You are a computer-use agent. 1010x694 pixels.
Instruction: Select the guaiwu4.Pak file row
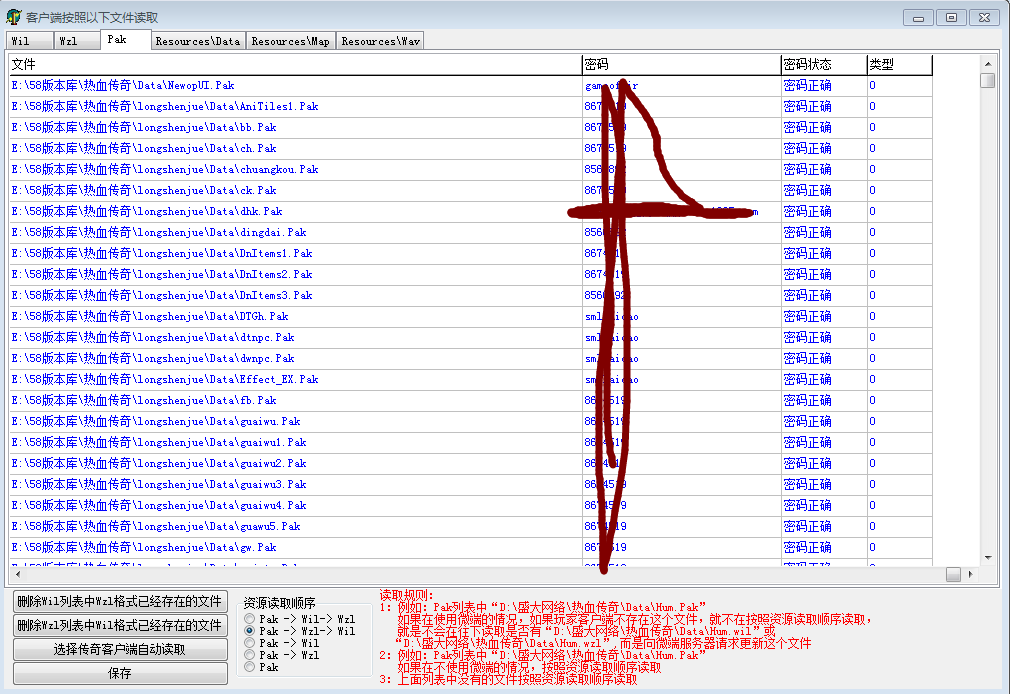(471, 506)
